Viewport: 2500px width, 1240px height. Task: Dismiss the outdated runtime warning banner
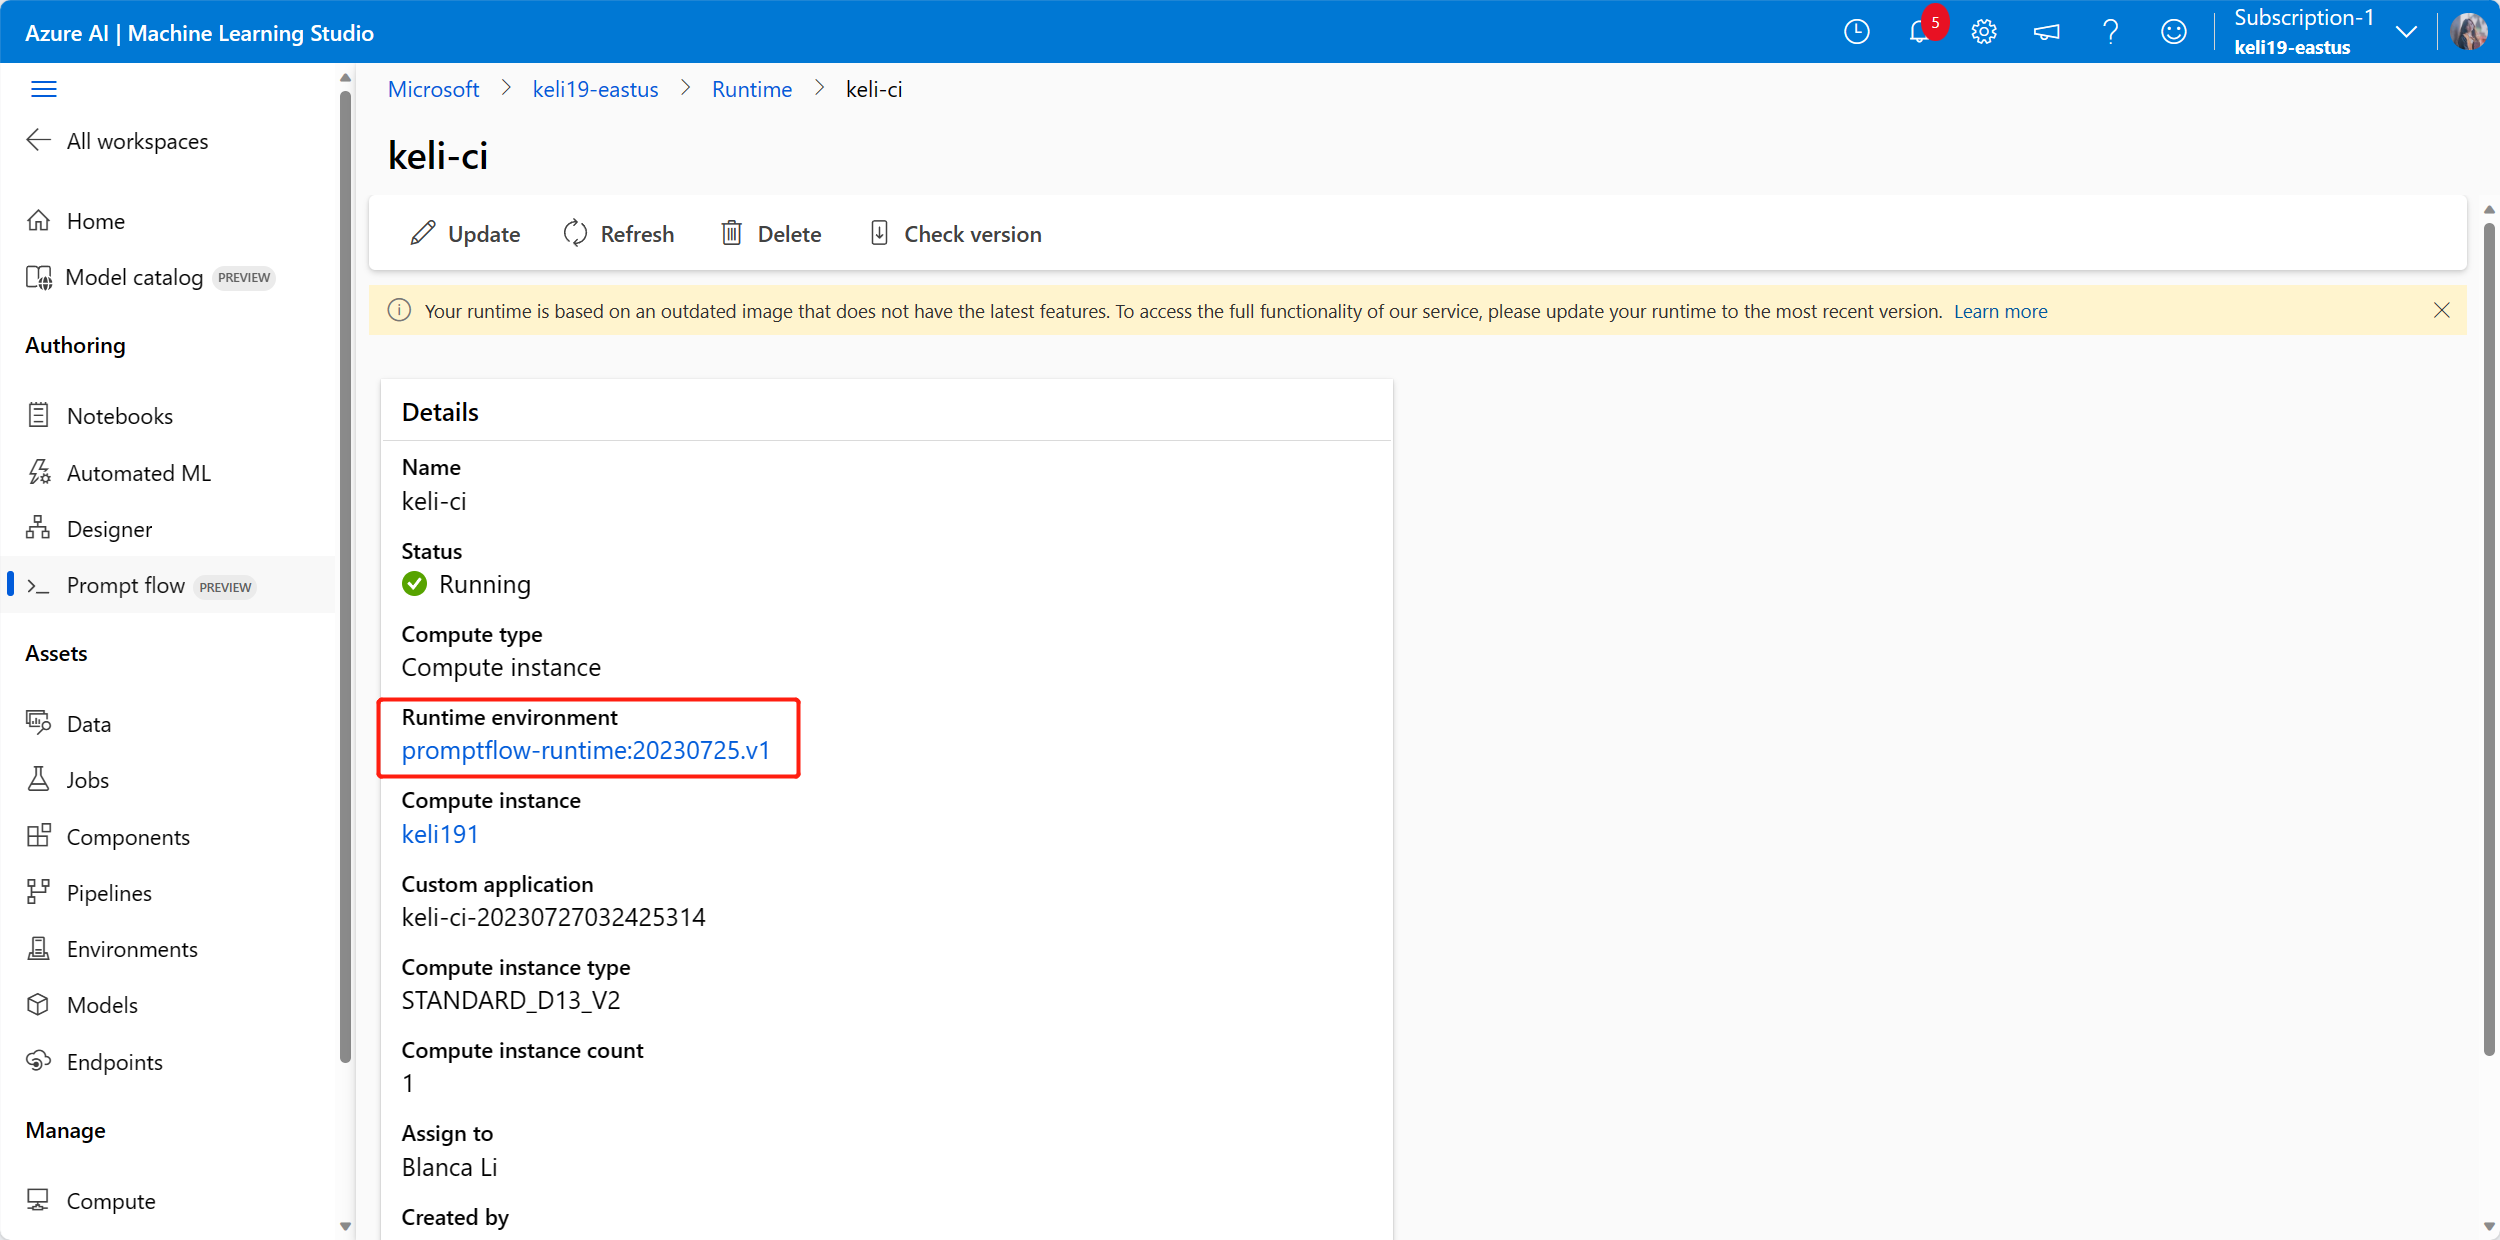coord(2441,311)
